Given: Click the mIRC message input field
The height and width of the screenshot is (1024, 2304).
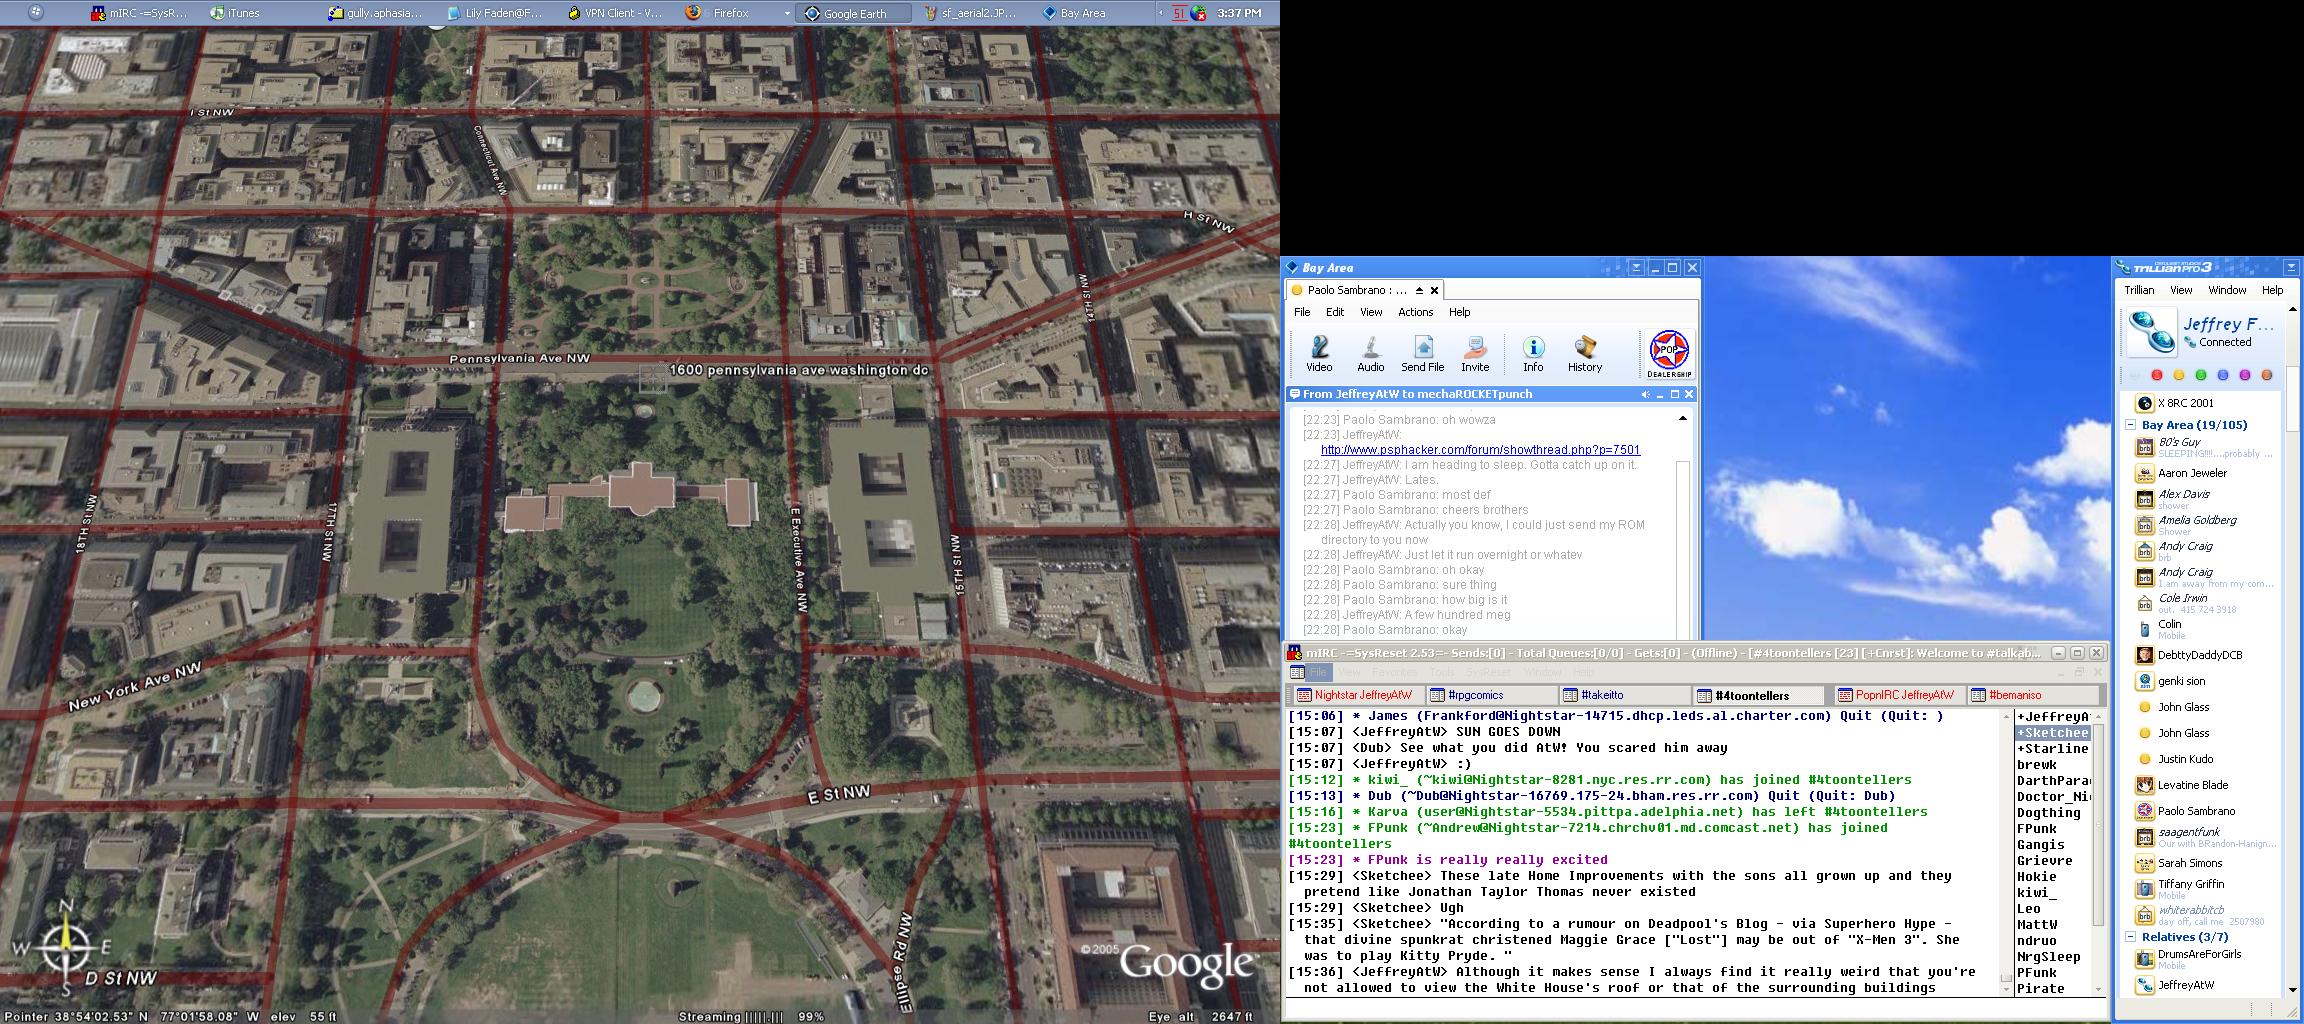Looking at the screenshot, I should (1696, 1009).
